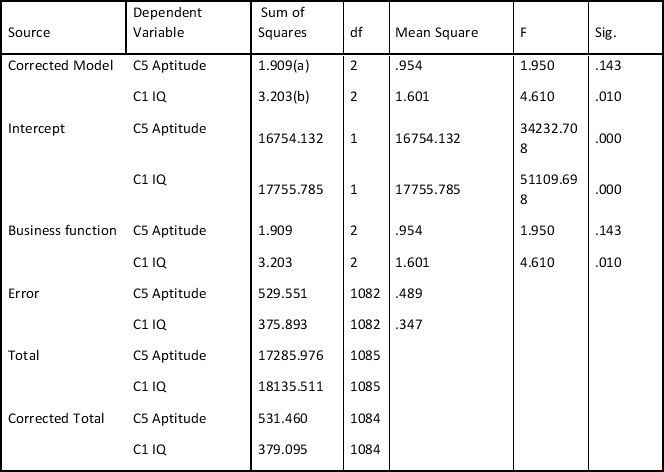Select the Corrected Total value '531.460'

282,418
